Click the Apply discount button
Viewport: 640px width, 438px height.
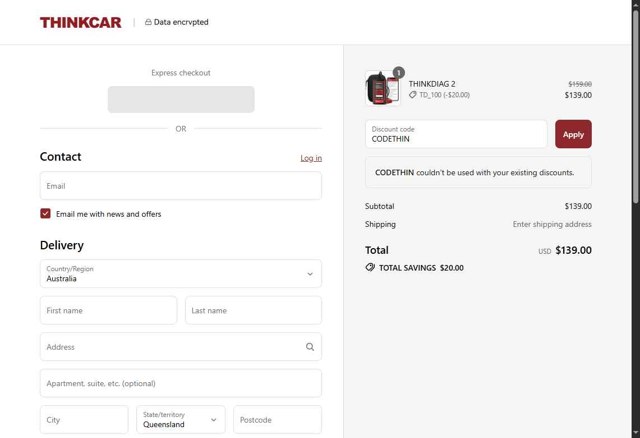(x=573, y=134)
